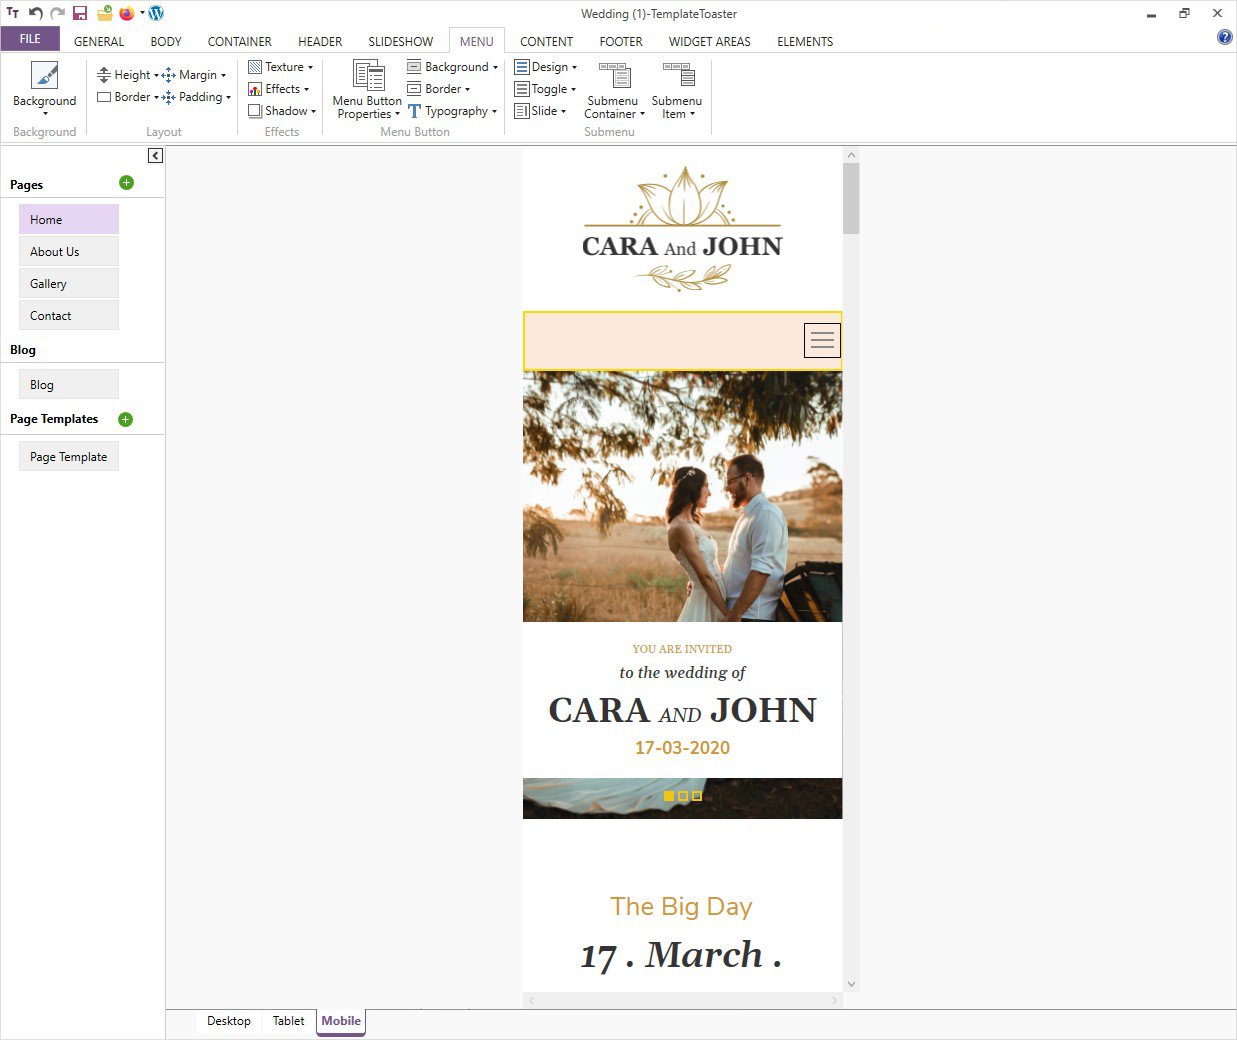Open the Firefox browser preview icon
The height and width of the screenshot is (1040, 1237).
pos(127,13)
